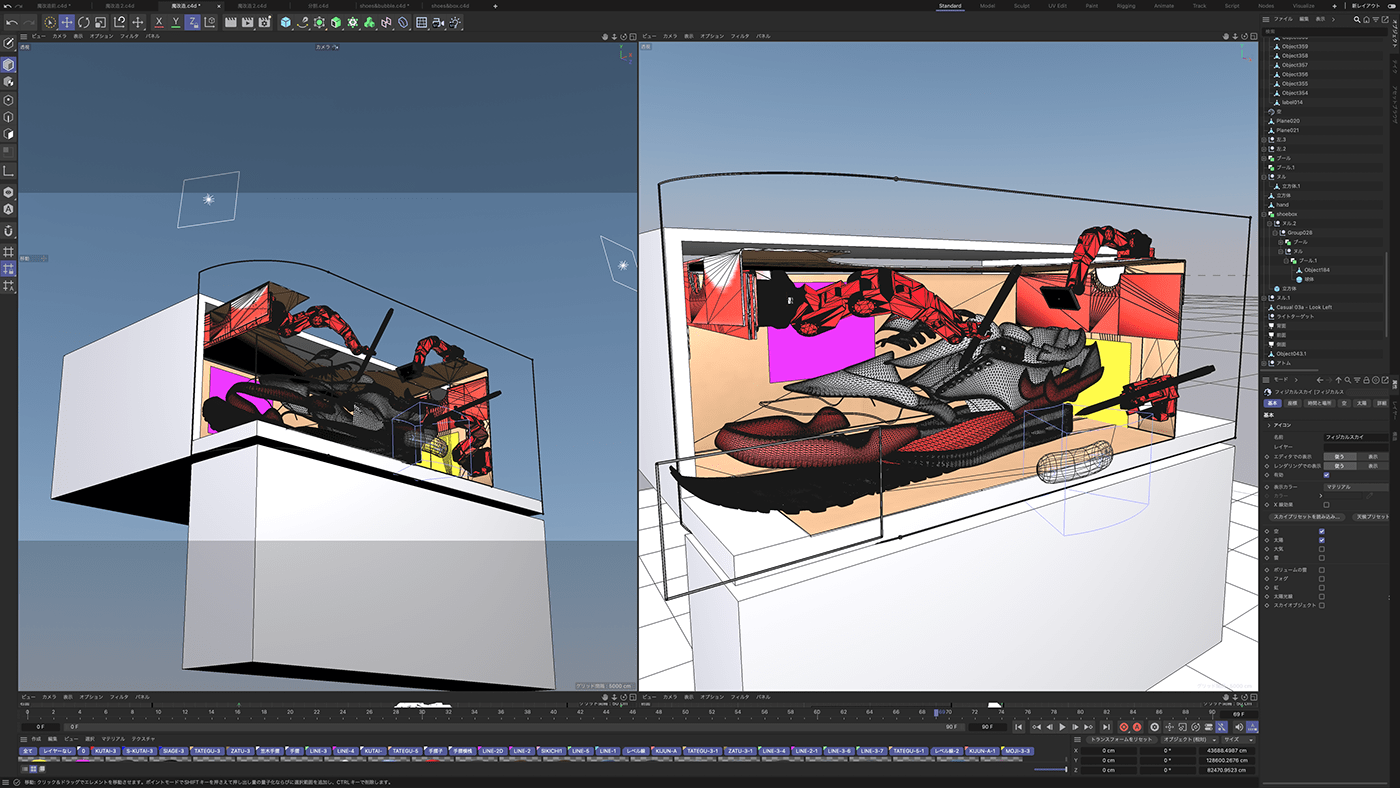The height and width of the screenshot is (788, 1400).
Task: Open the shoes&box.c4d document tab
Action: click(x=450, y=5)
